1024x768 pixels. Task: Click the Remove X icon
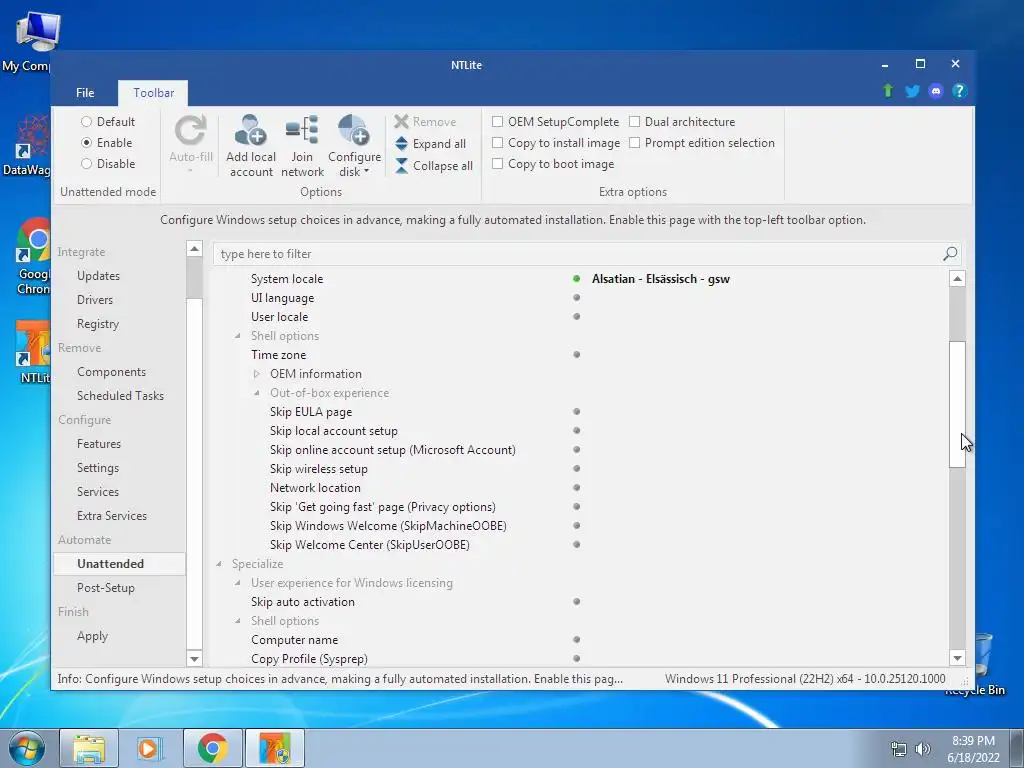coord(401,121)
